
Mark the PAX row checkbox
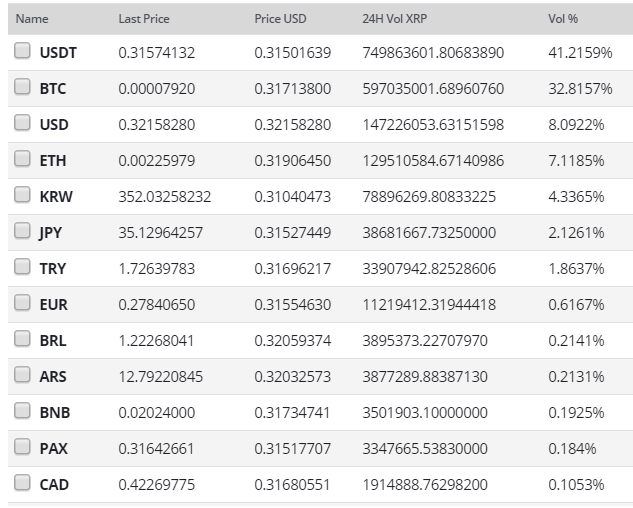pos(22,447)
